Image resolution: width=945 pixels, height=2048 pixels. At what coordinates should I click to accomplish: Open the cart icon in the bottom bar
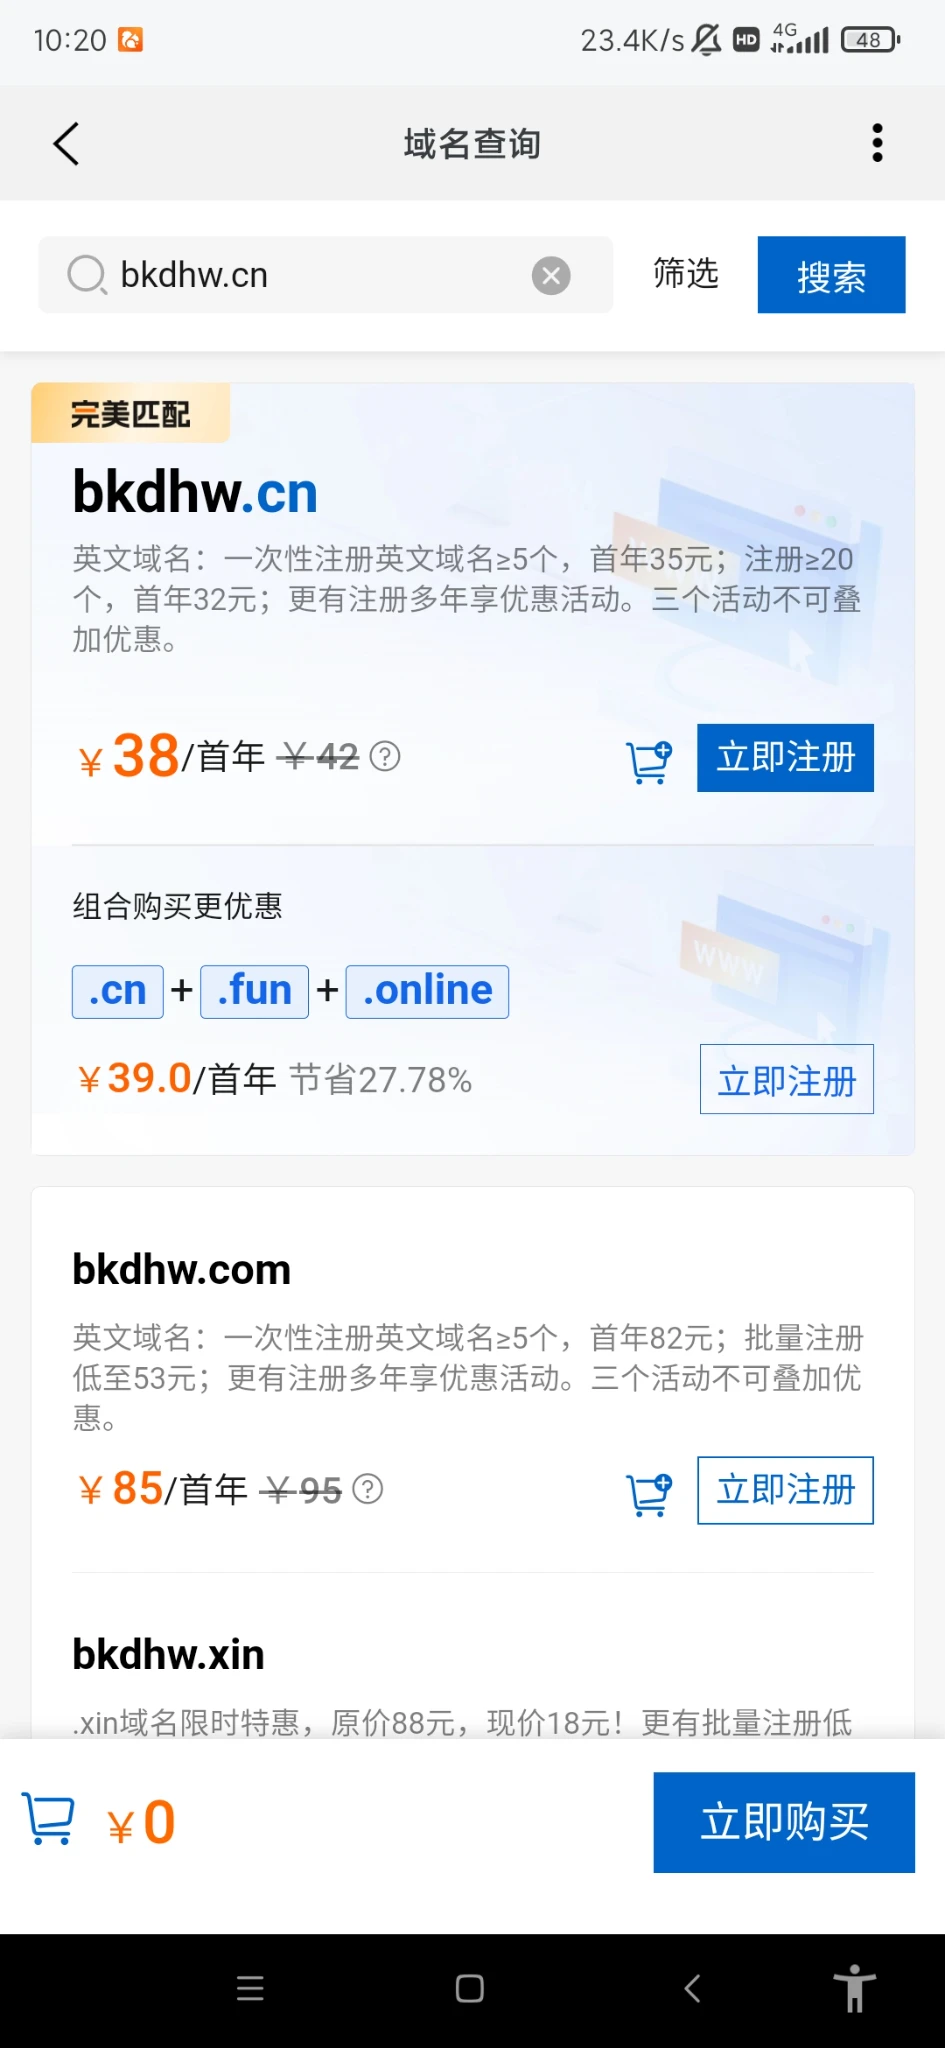pos(48,1820)
